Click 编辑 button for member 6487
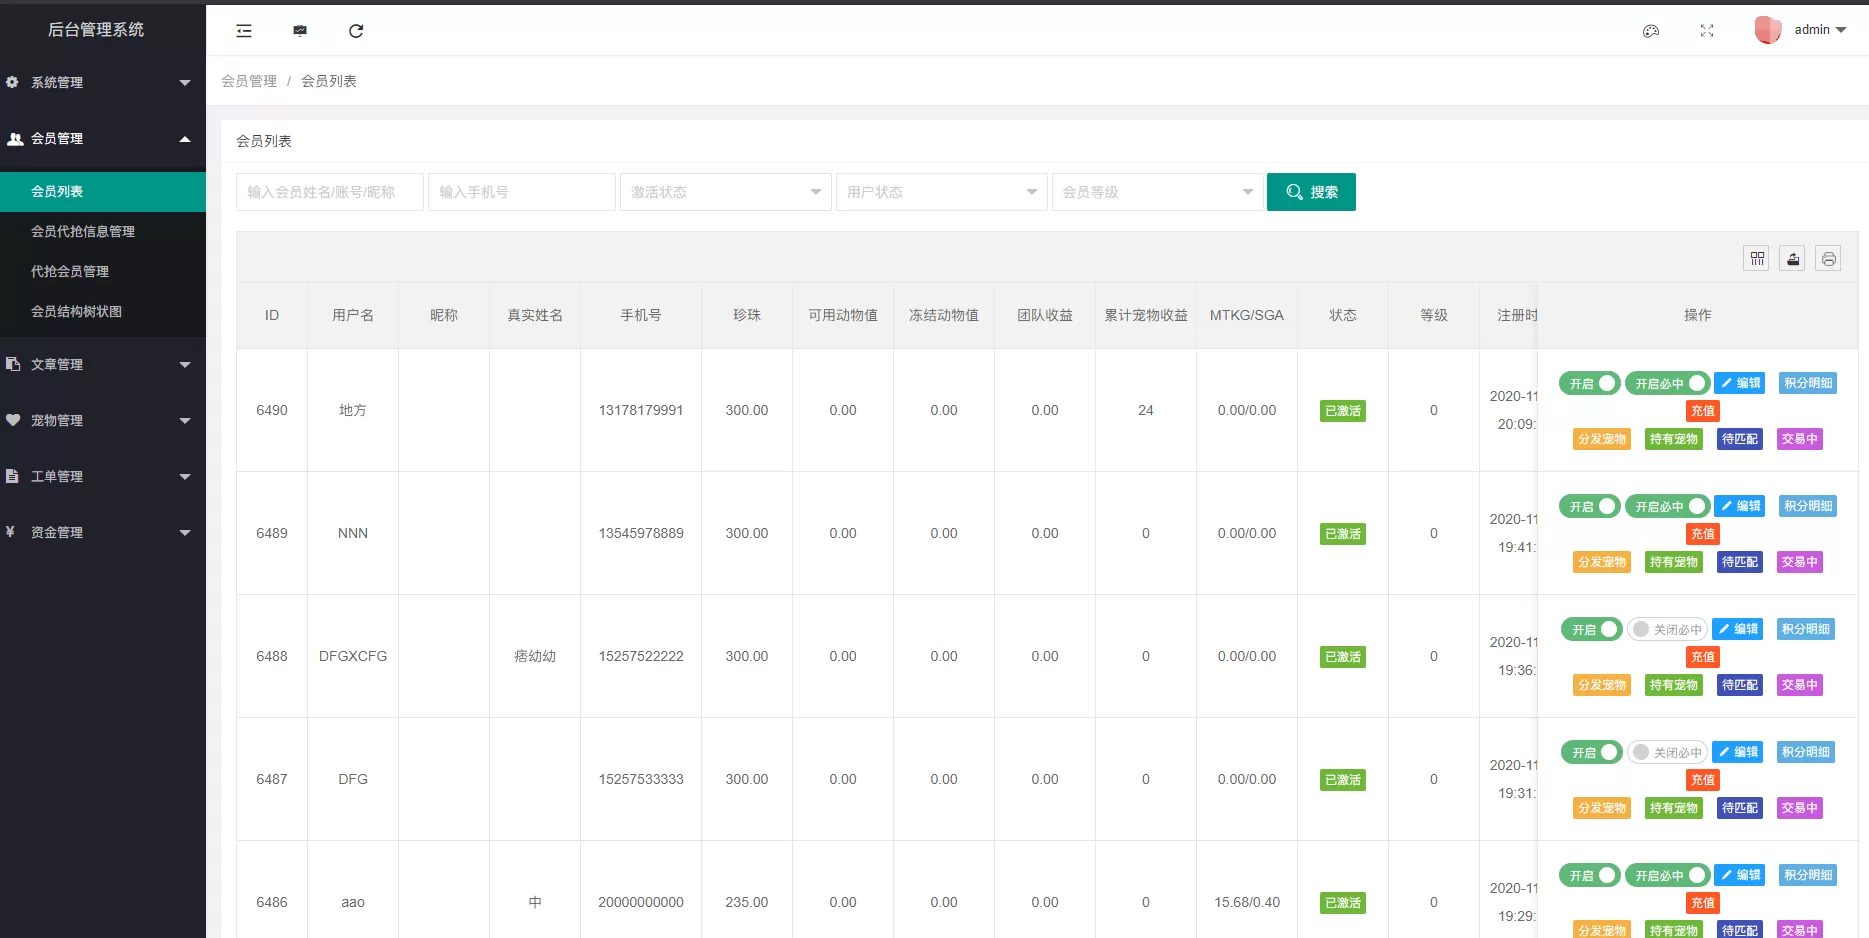The width and height of the screenshot is (1869, 938). click(1738, 752)
